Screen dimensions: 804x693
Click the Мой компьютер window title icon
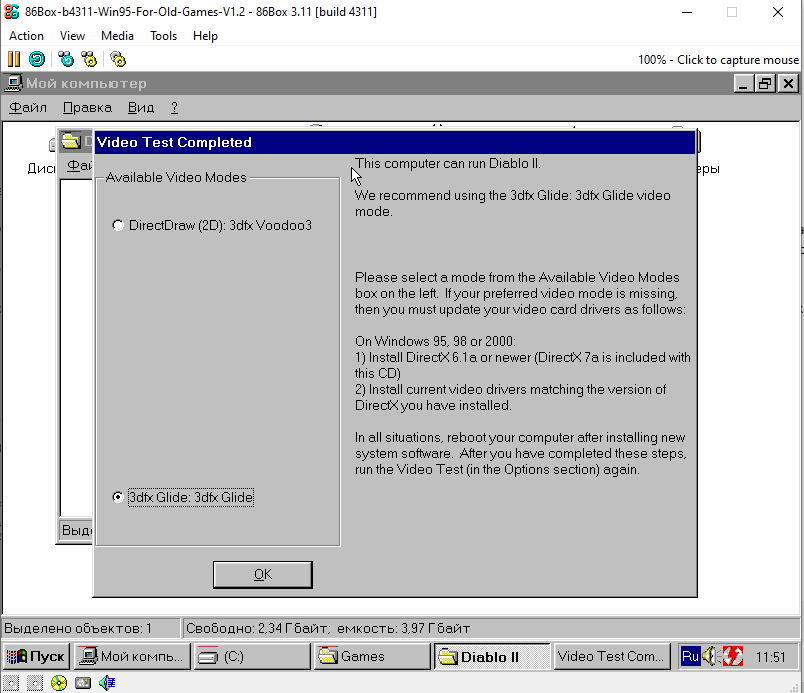pos(13,83)
